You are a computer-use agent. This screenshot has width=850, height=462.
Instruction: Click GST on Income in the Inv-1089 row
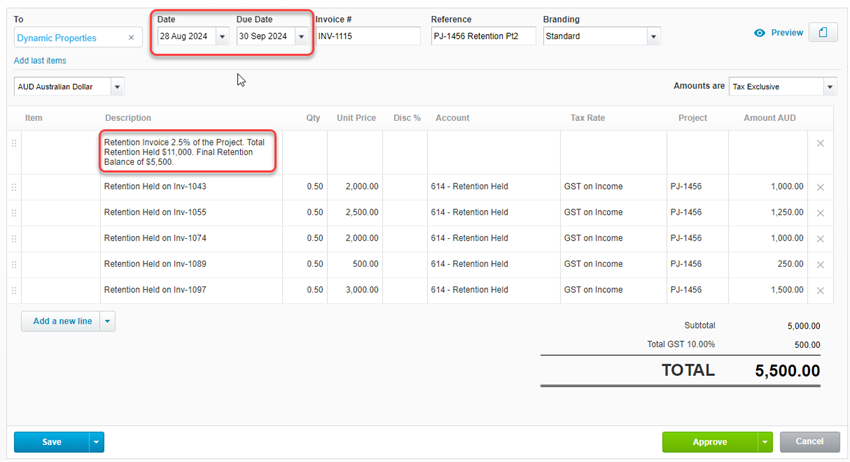pyautogui.click(x=593, y=264)
